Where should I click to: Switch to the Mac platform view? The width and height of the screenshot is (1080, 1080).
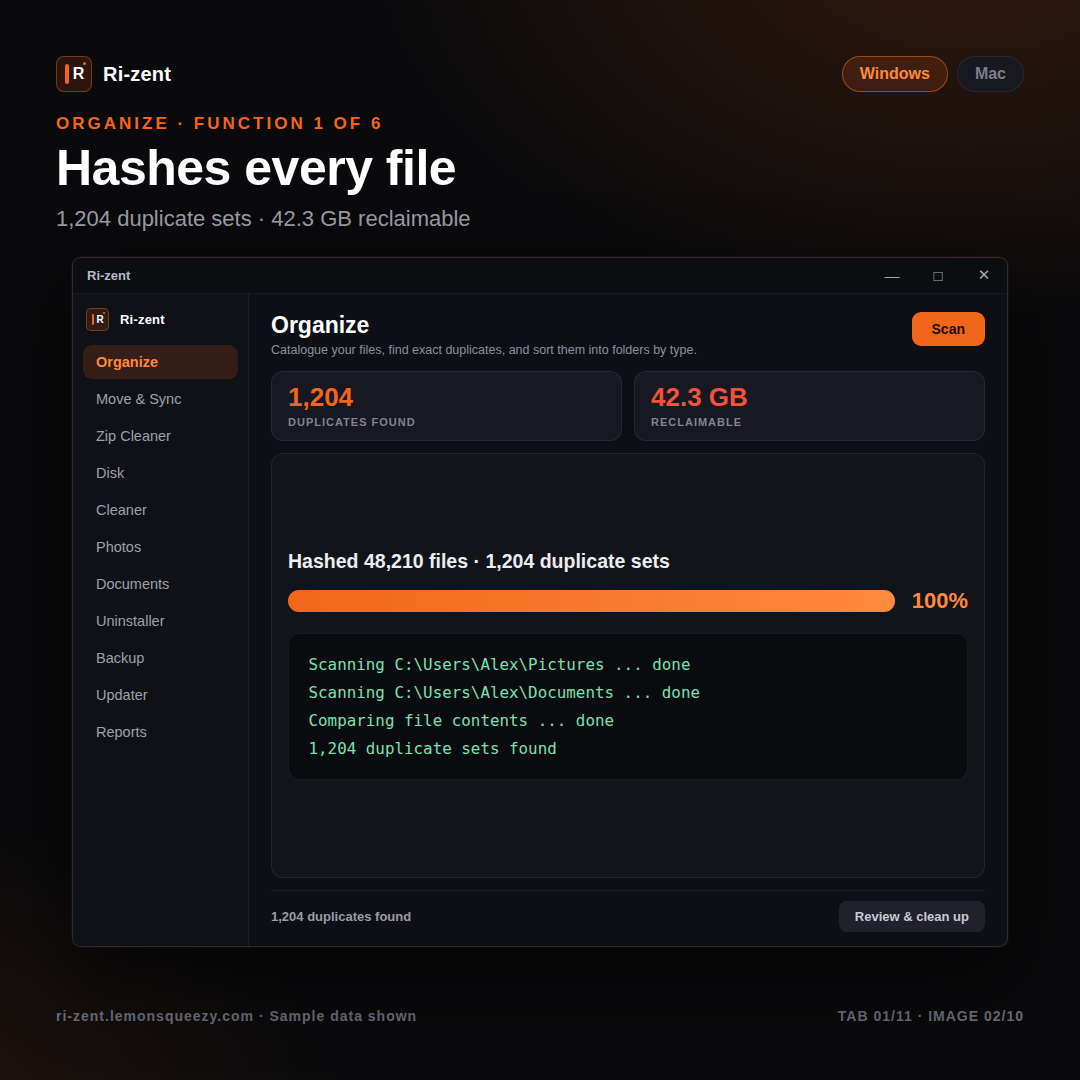click(x=990, y=74)
